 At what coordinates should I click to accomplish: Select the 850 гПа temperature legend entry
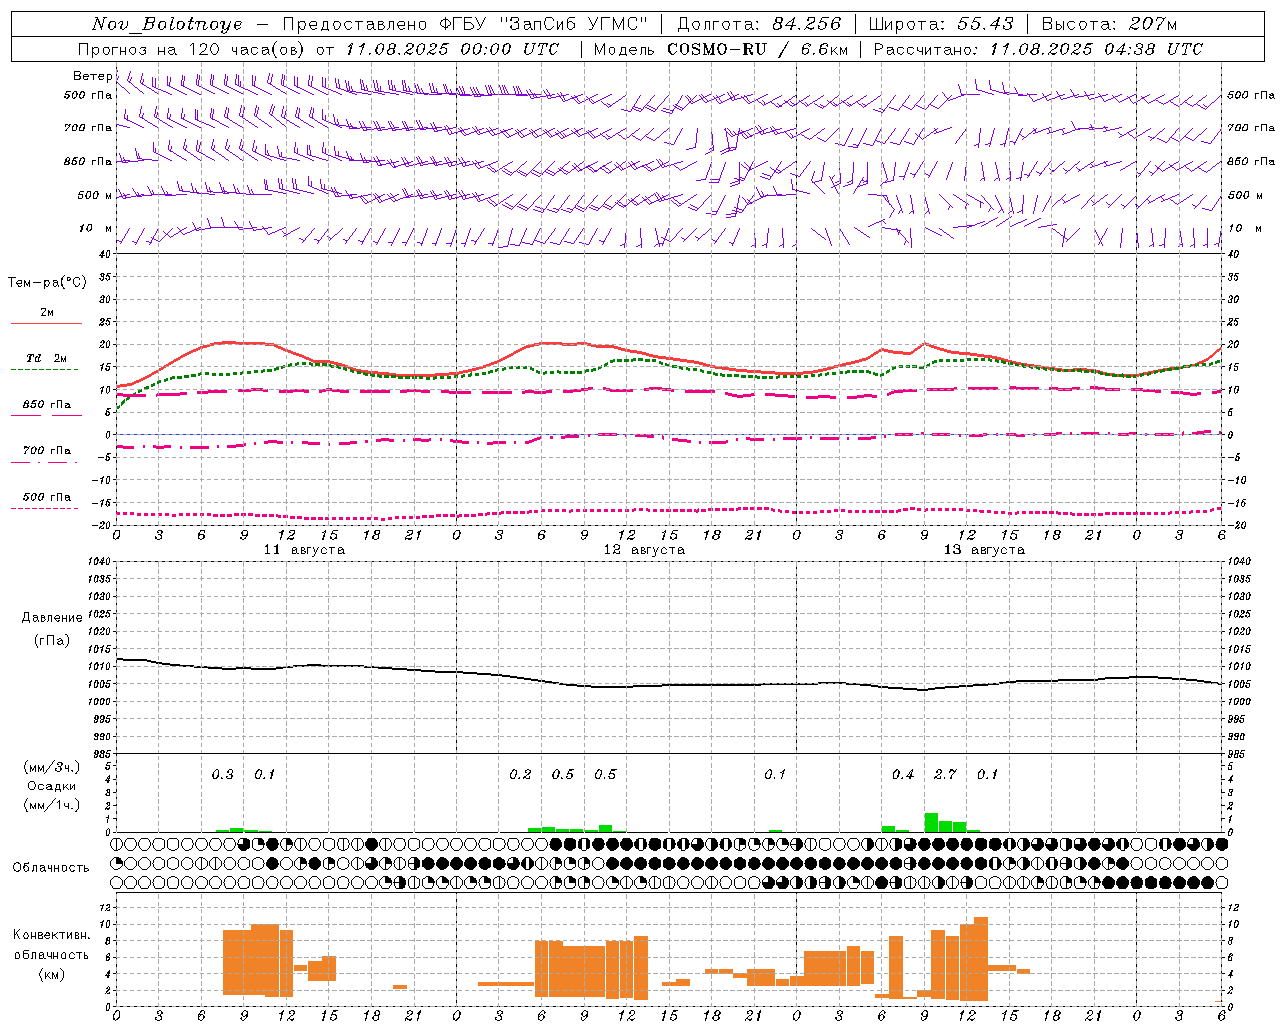(47, 405)
